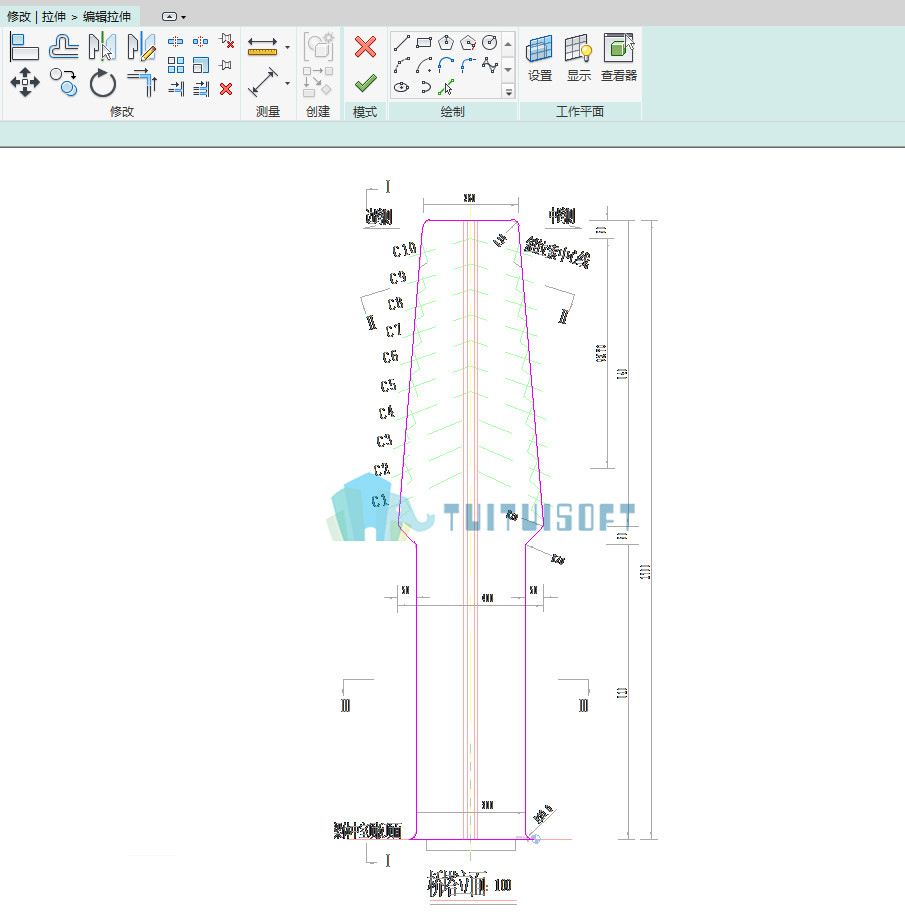Click 显示 to show the work plane
The height and width of the screenshot is (919, 905).
[x=579, y=57]
